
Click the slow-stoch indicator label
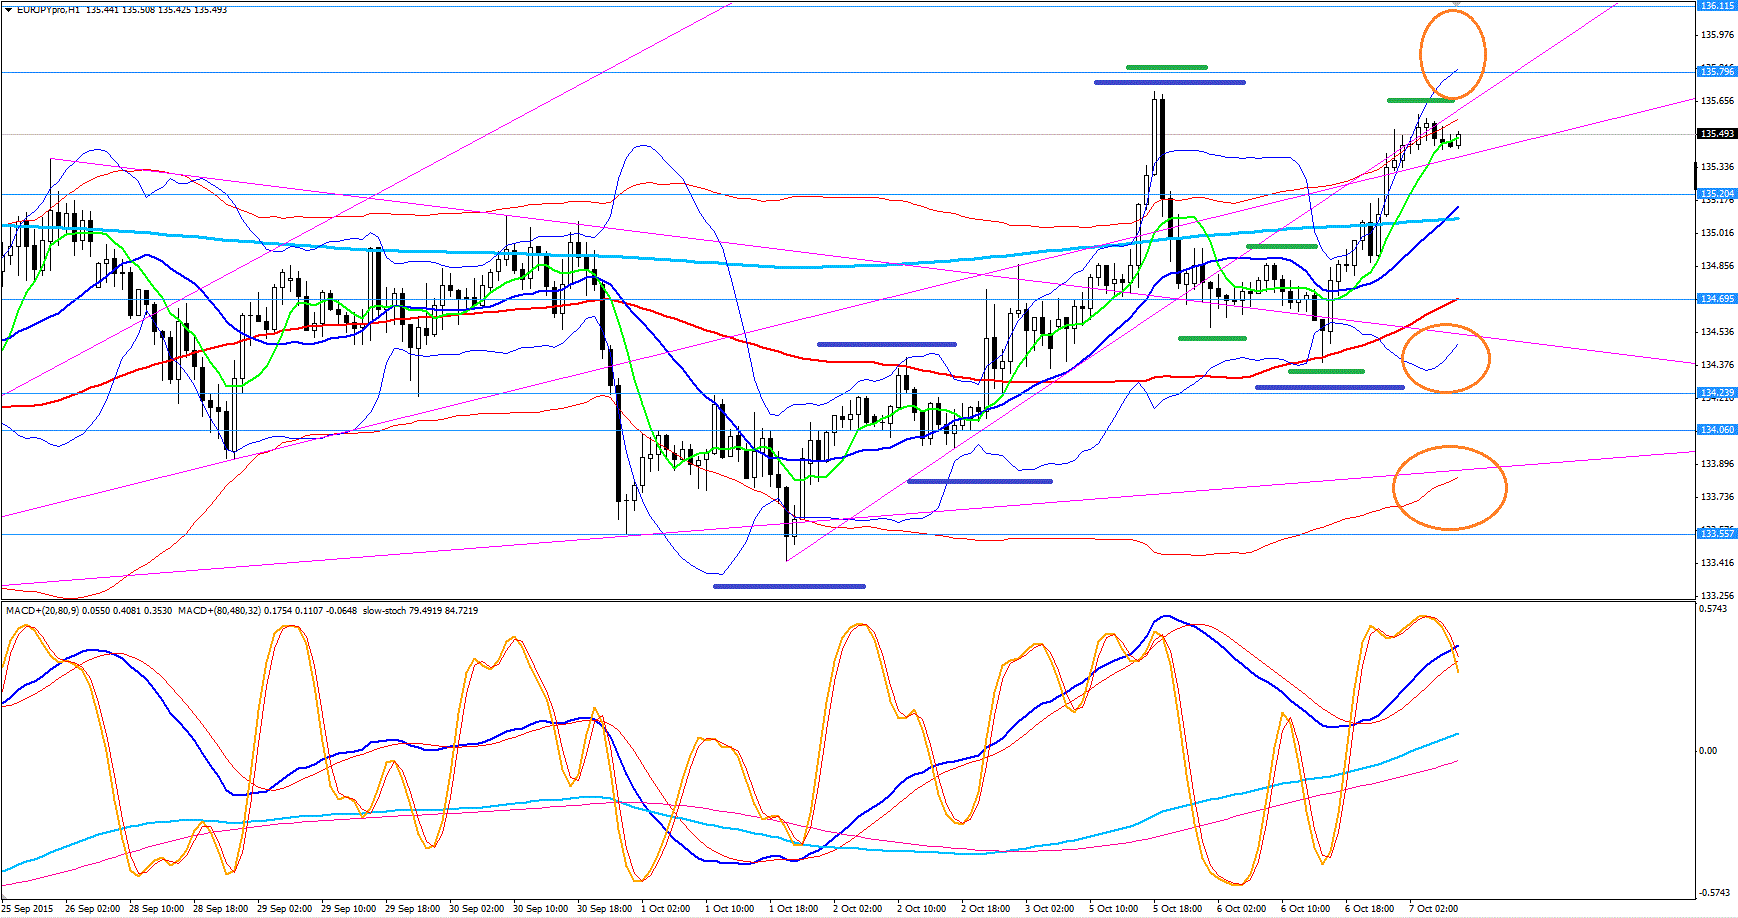[386, 610]
